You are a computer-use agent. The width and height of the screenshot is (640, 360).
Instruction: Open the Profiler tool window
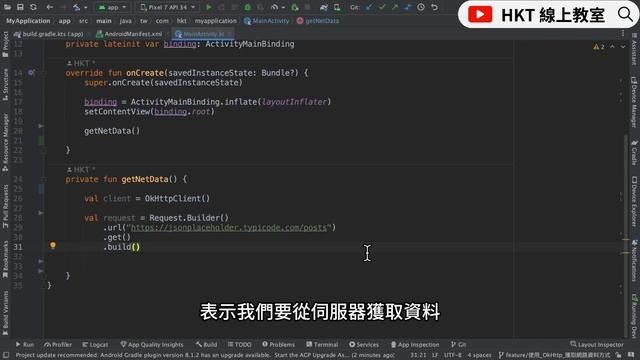coord(58,344)
